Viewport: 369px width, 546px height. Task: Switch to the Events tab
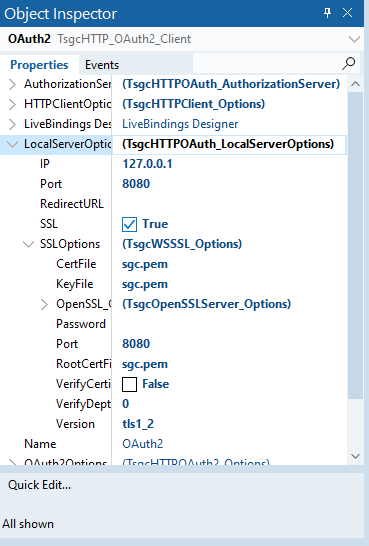coord(102,65)
